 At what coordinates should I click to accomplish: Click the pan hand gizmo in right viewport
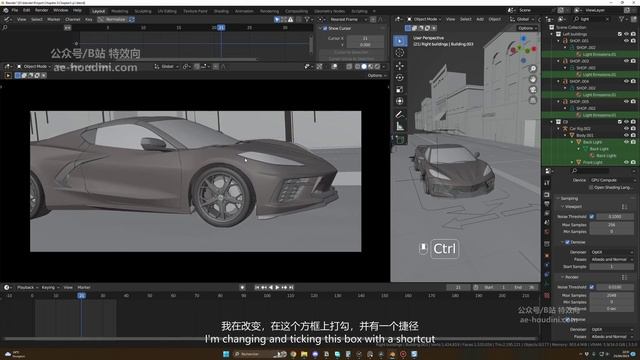533,79
